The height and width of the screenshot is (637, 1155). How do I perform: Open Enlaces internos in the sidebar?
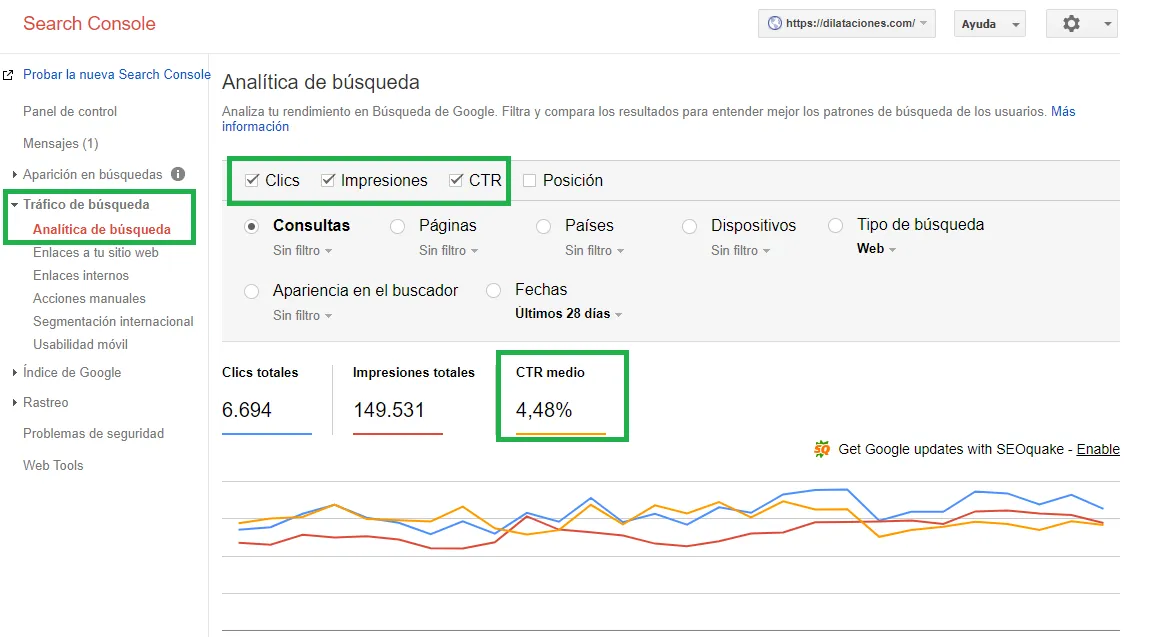tap(81, 275)
